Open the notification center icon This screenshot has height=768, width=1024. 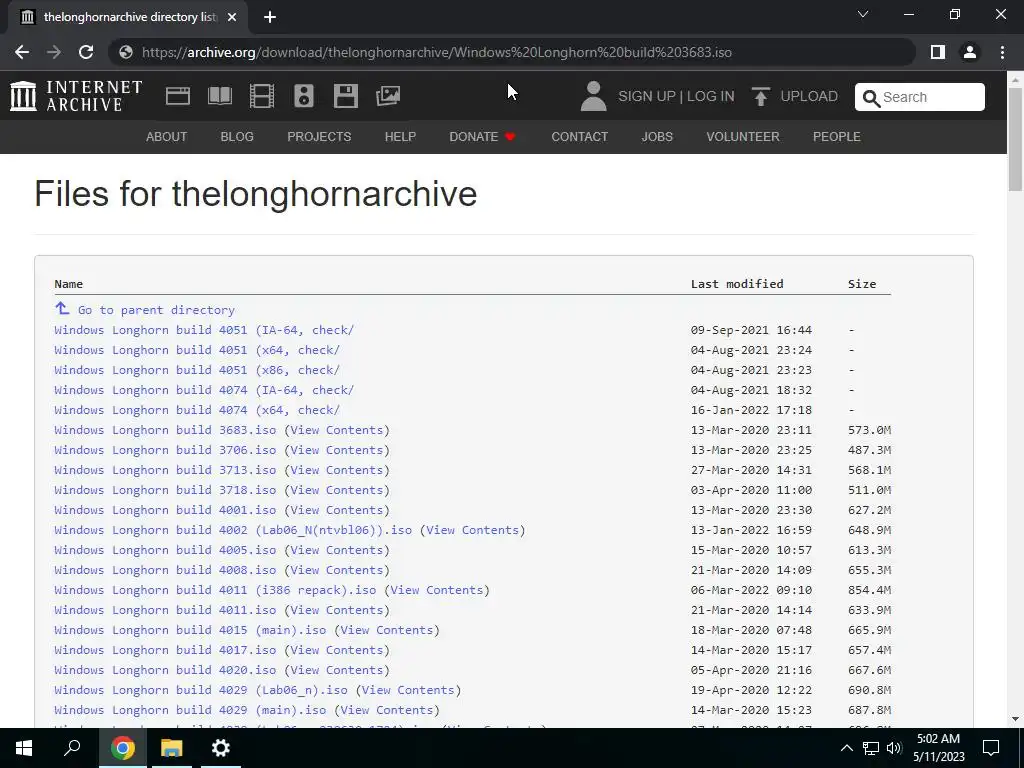click(991, 748)
